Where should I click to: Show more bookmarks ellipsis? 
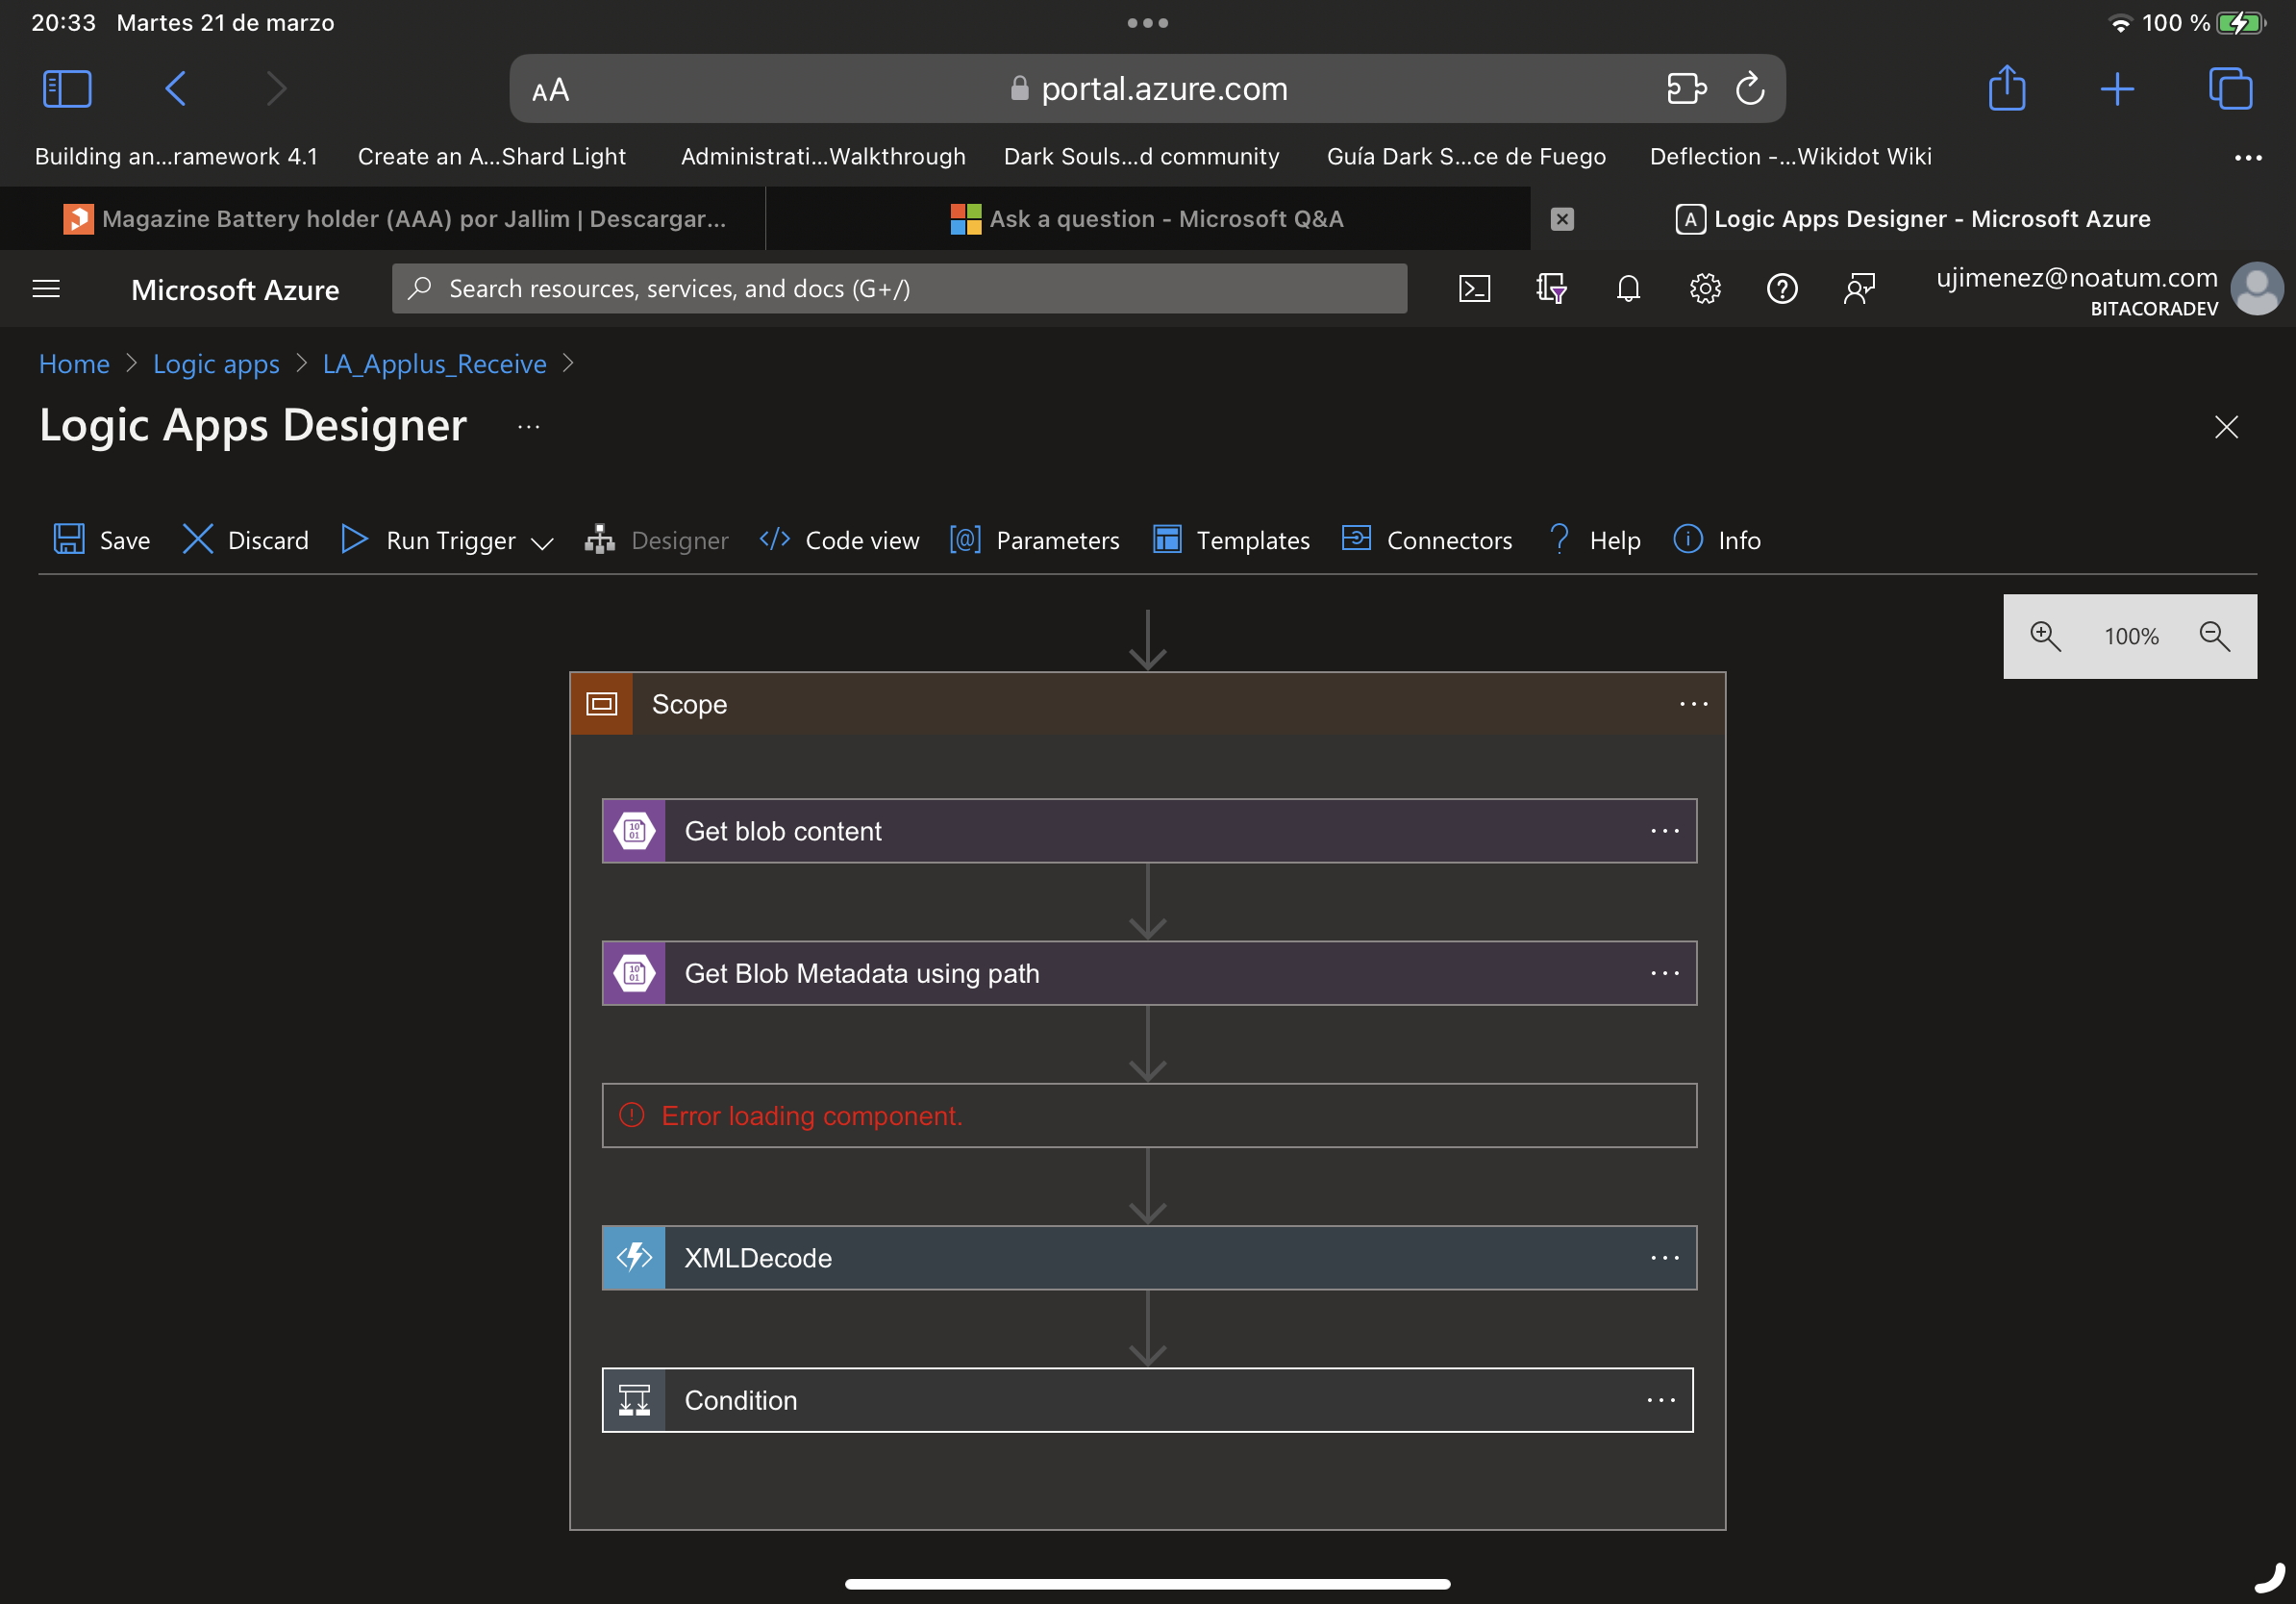pos(2248,157)
